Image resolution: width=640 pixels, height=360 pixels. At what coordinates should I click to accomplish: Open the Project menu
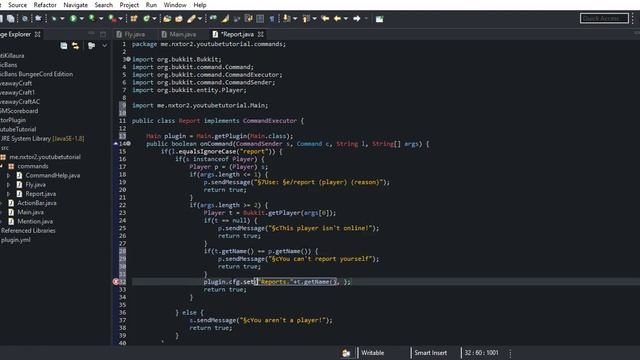129,5
